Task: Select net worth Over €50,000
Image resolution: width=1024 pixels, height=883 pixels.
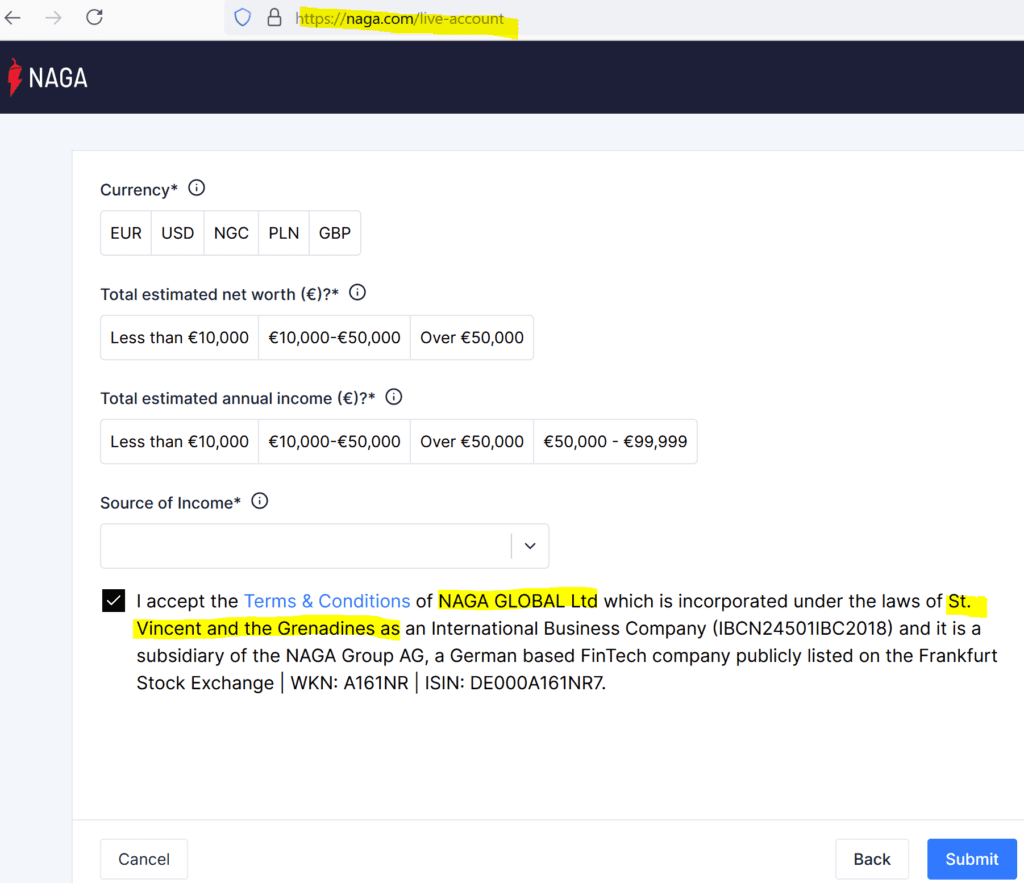Action: pos(472,338)
